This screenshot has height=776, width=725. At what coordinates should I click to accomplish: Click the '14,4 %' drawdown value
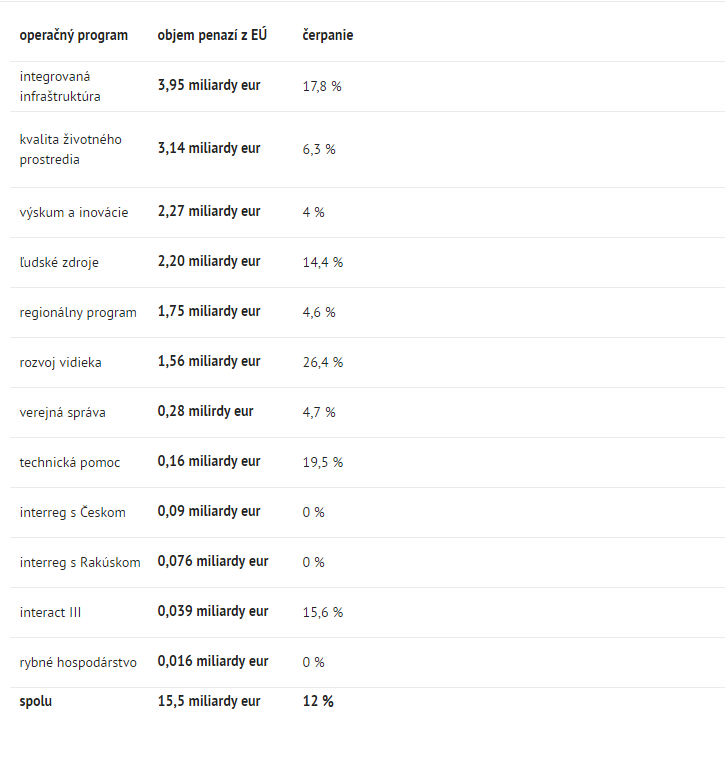[x=323, y=262]
